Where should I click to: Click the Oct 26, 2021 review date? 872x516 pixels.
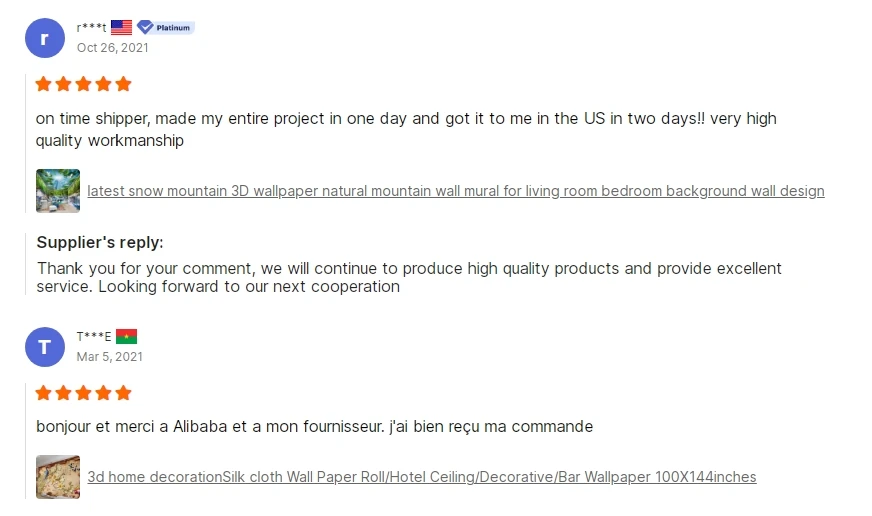point(112,47)
